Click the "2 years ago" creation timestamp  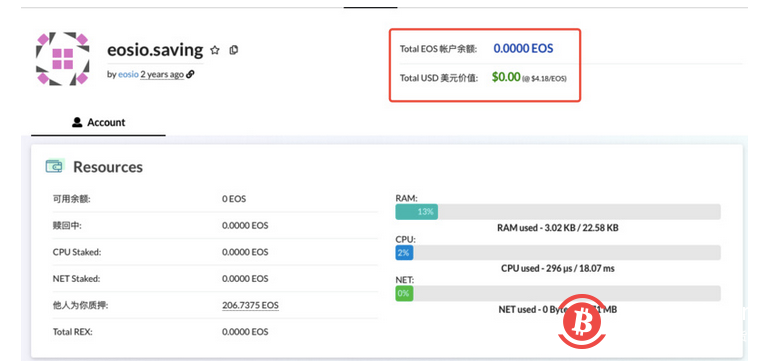(x=162, y=74)
